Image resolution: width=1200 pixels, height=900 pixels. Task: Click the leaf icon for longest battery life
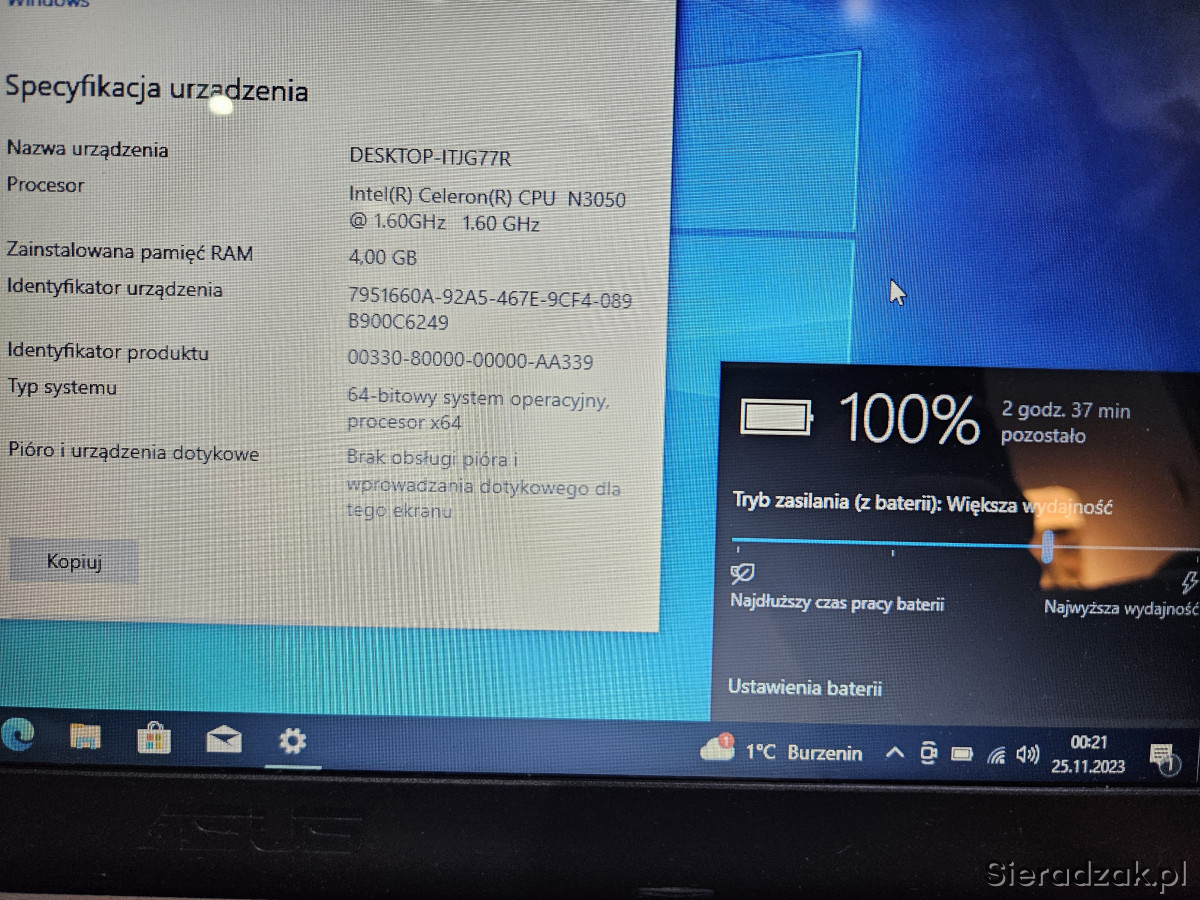tap(743, 574)
